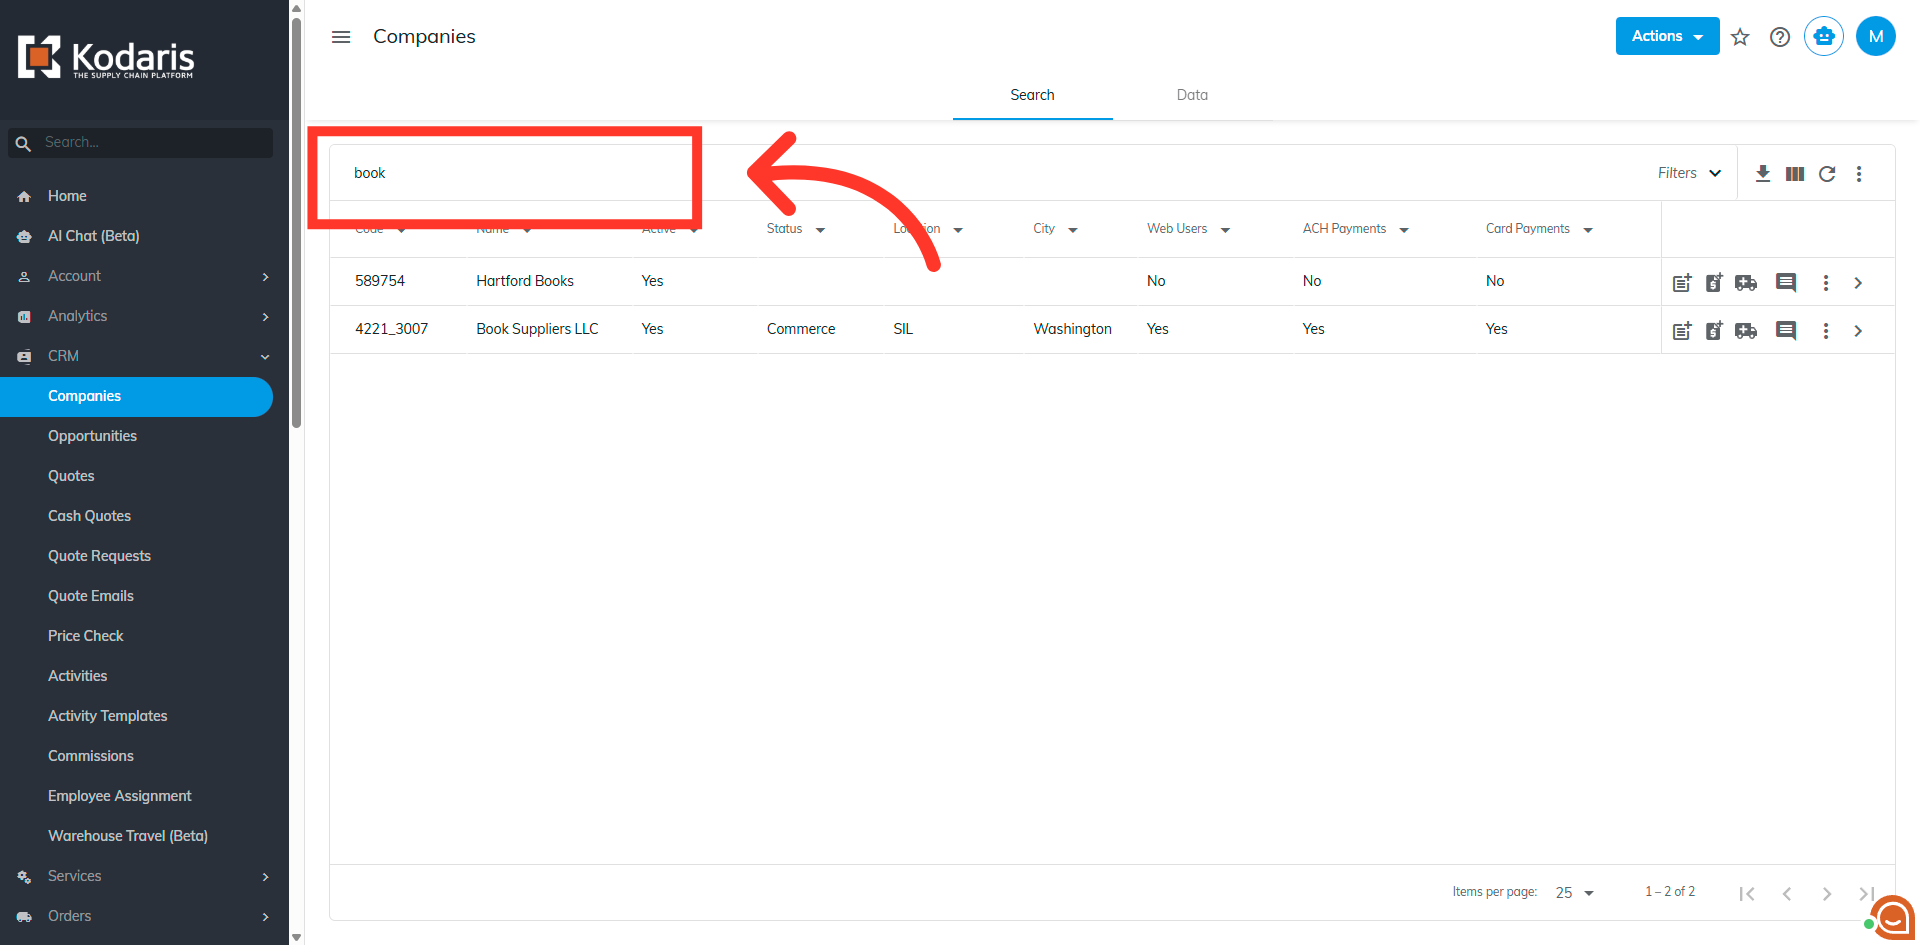Screen dimensions: 1920x945
Task: Open the Web Users column dropdown
Action: point(1225,230)
